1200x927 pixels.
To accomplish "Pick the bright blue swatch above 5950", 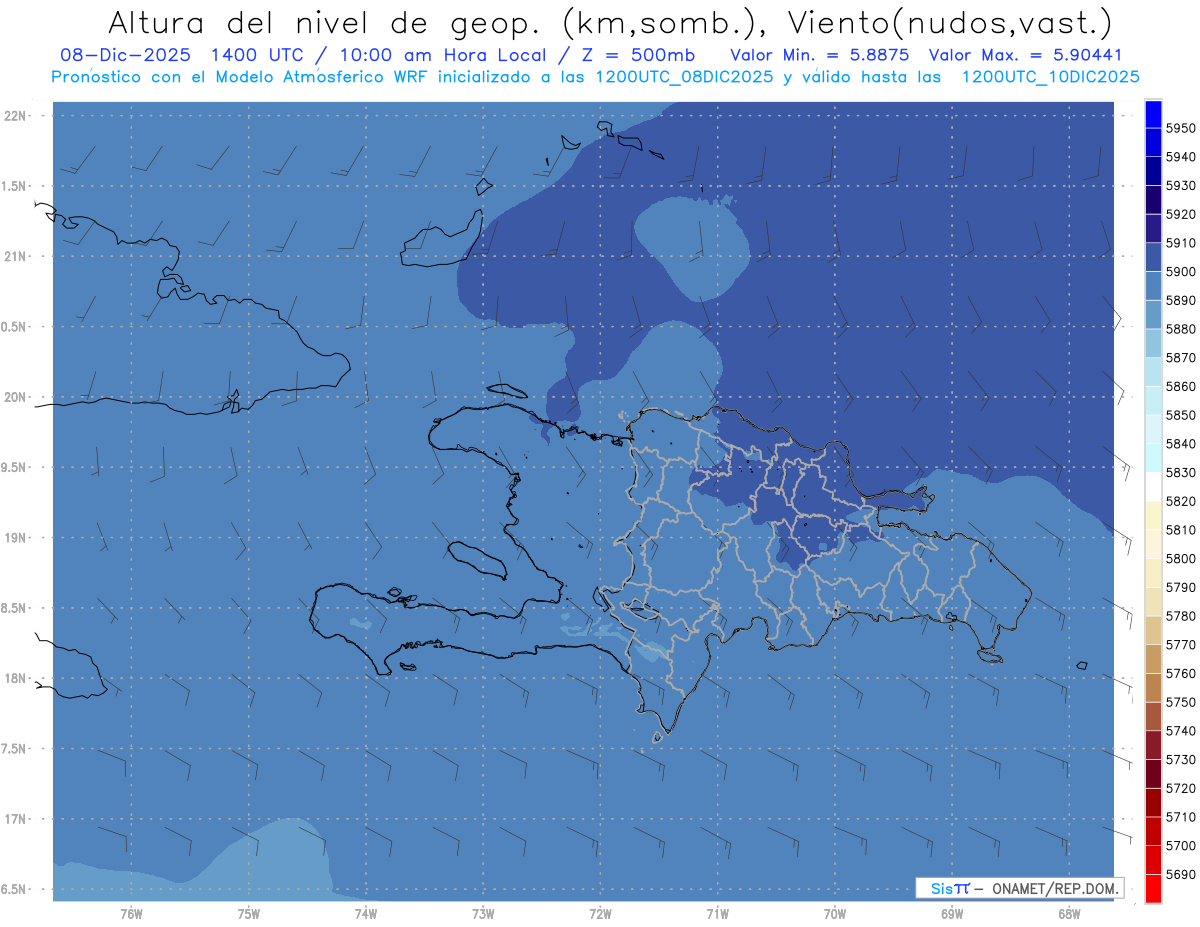I will coord(1153,114).
